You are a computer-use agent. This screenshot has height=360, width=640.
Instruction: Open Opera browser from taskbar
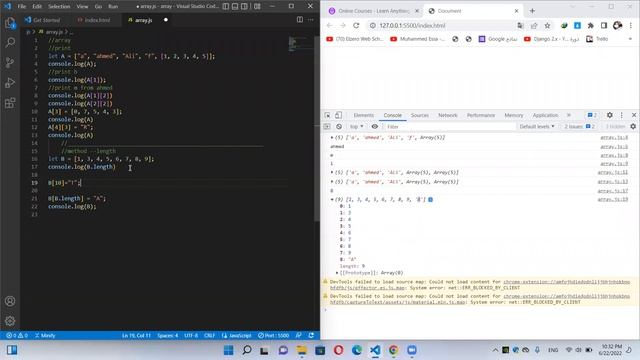(338, 350)
